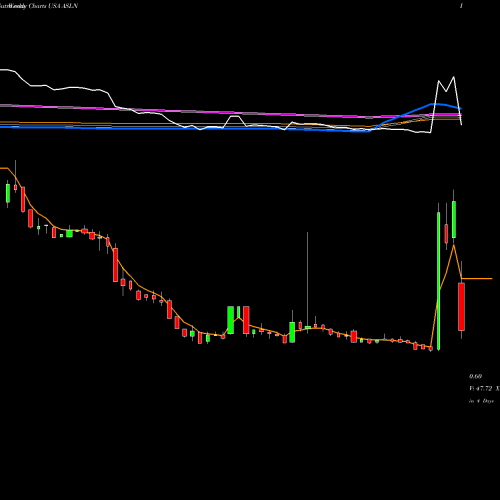Viewport: 500px width, 500px height.
Task: Click the chart title ending in USA ASLN
Action: pos(39,6)
